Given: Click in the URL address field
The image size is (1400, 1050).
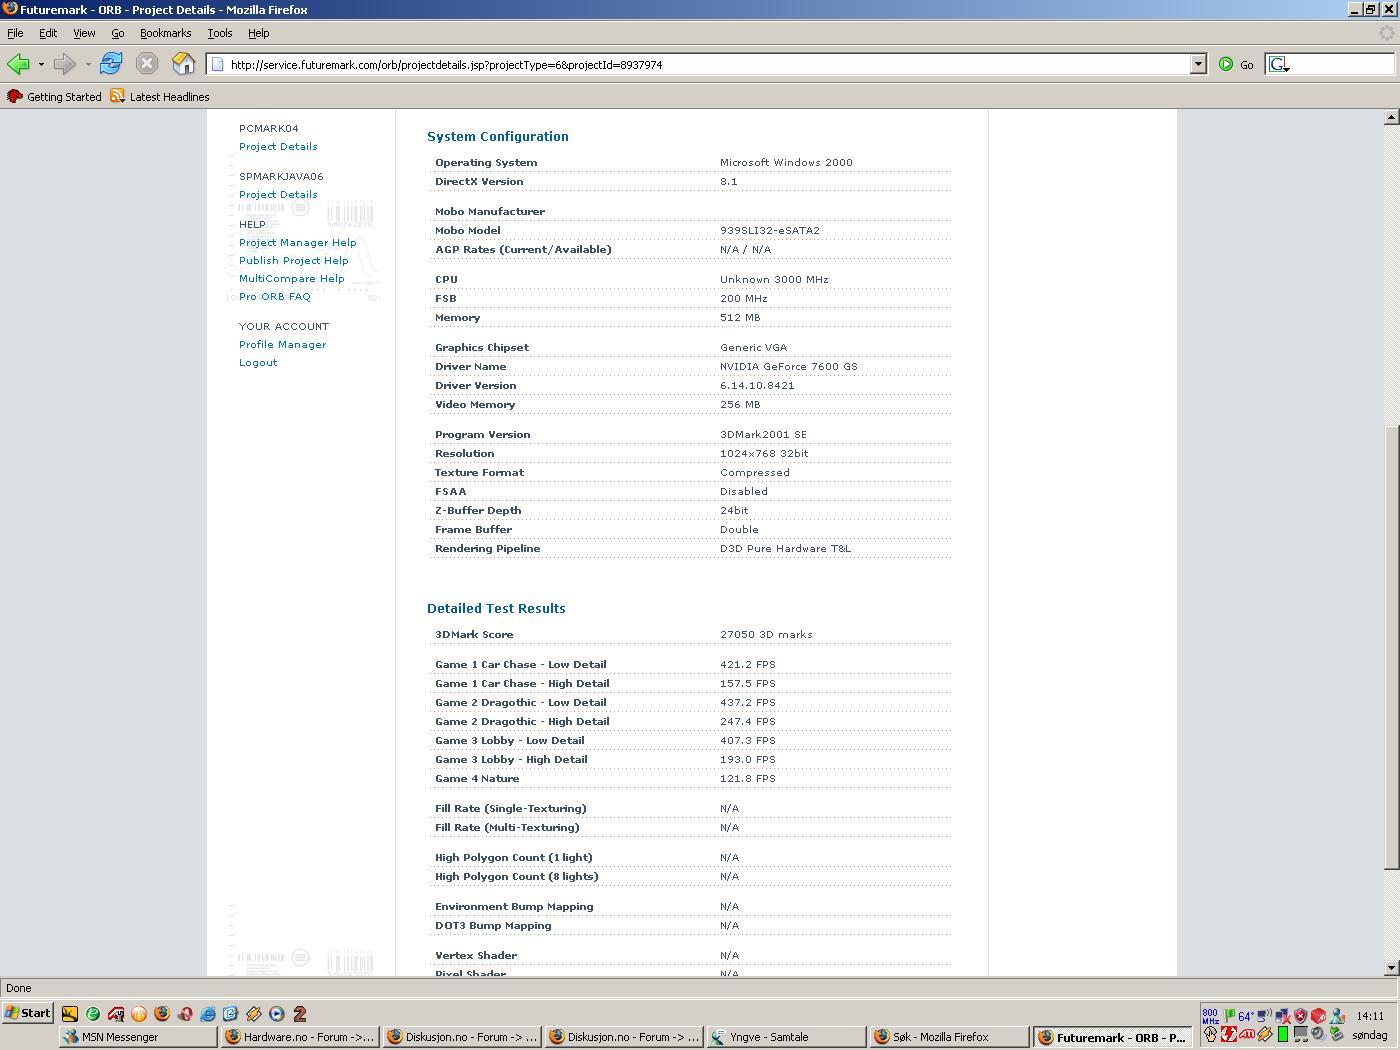Looking at the screenshot, I should (700, 65).
